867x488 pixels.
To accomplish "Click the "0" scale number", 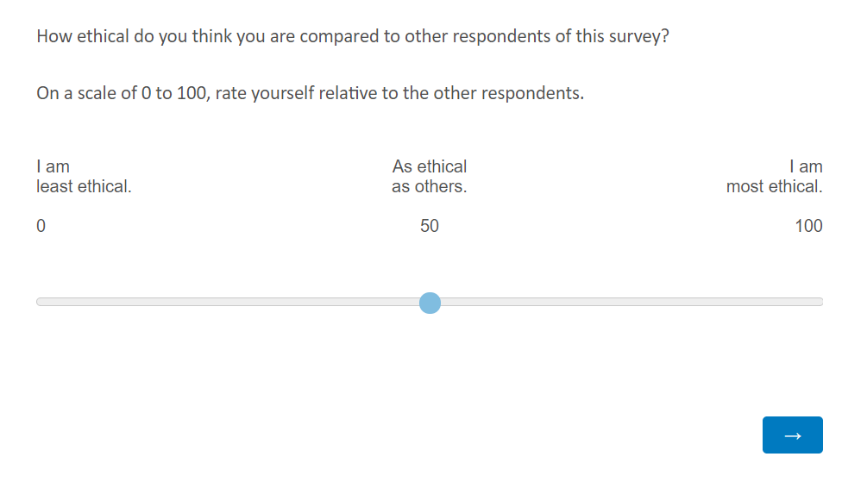I will (x=41, y=225).
